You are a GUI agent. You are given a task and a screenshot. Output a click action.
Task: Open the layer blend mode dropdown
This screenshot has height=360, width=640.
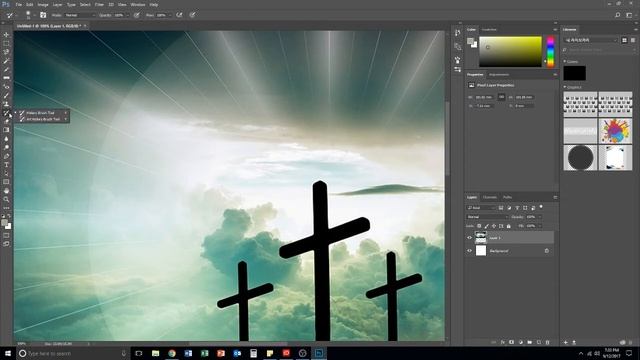click(487, 217)
